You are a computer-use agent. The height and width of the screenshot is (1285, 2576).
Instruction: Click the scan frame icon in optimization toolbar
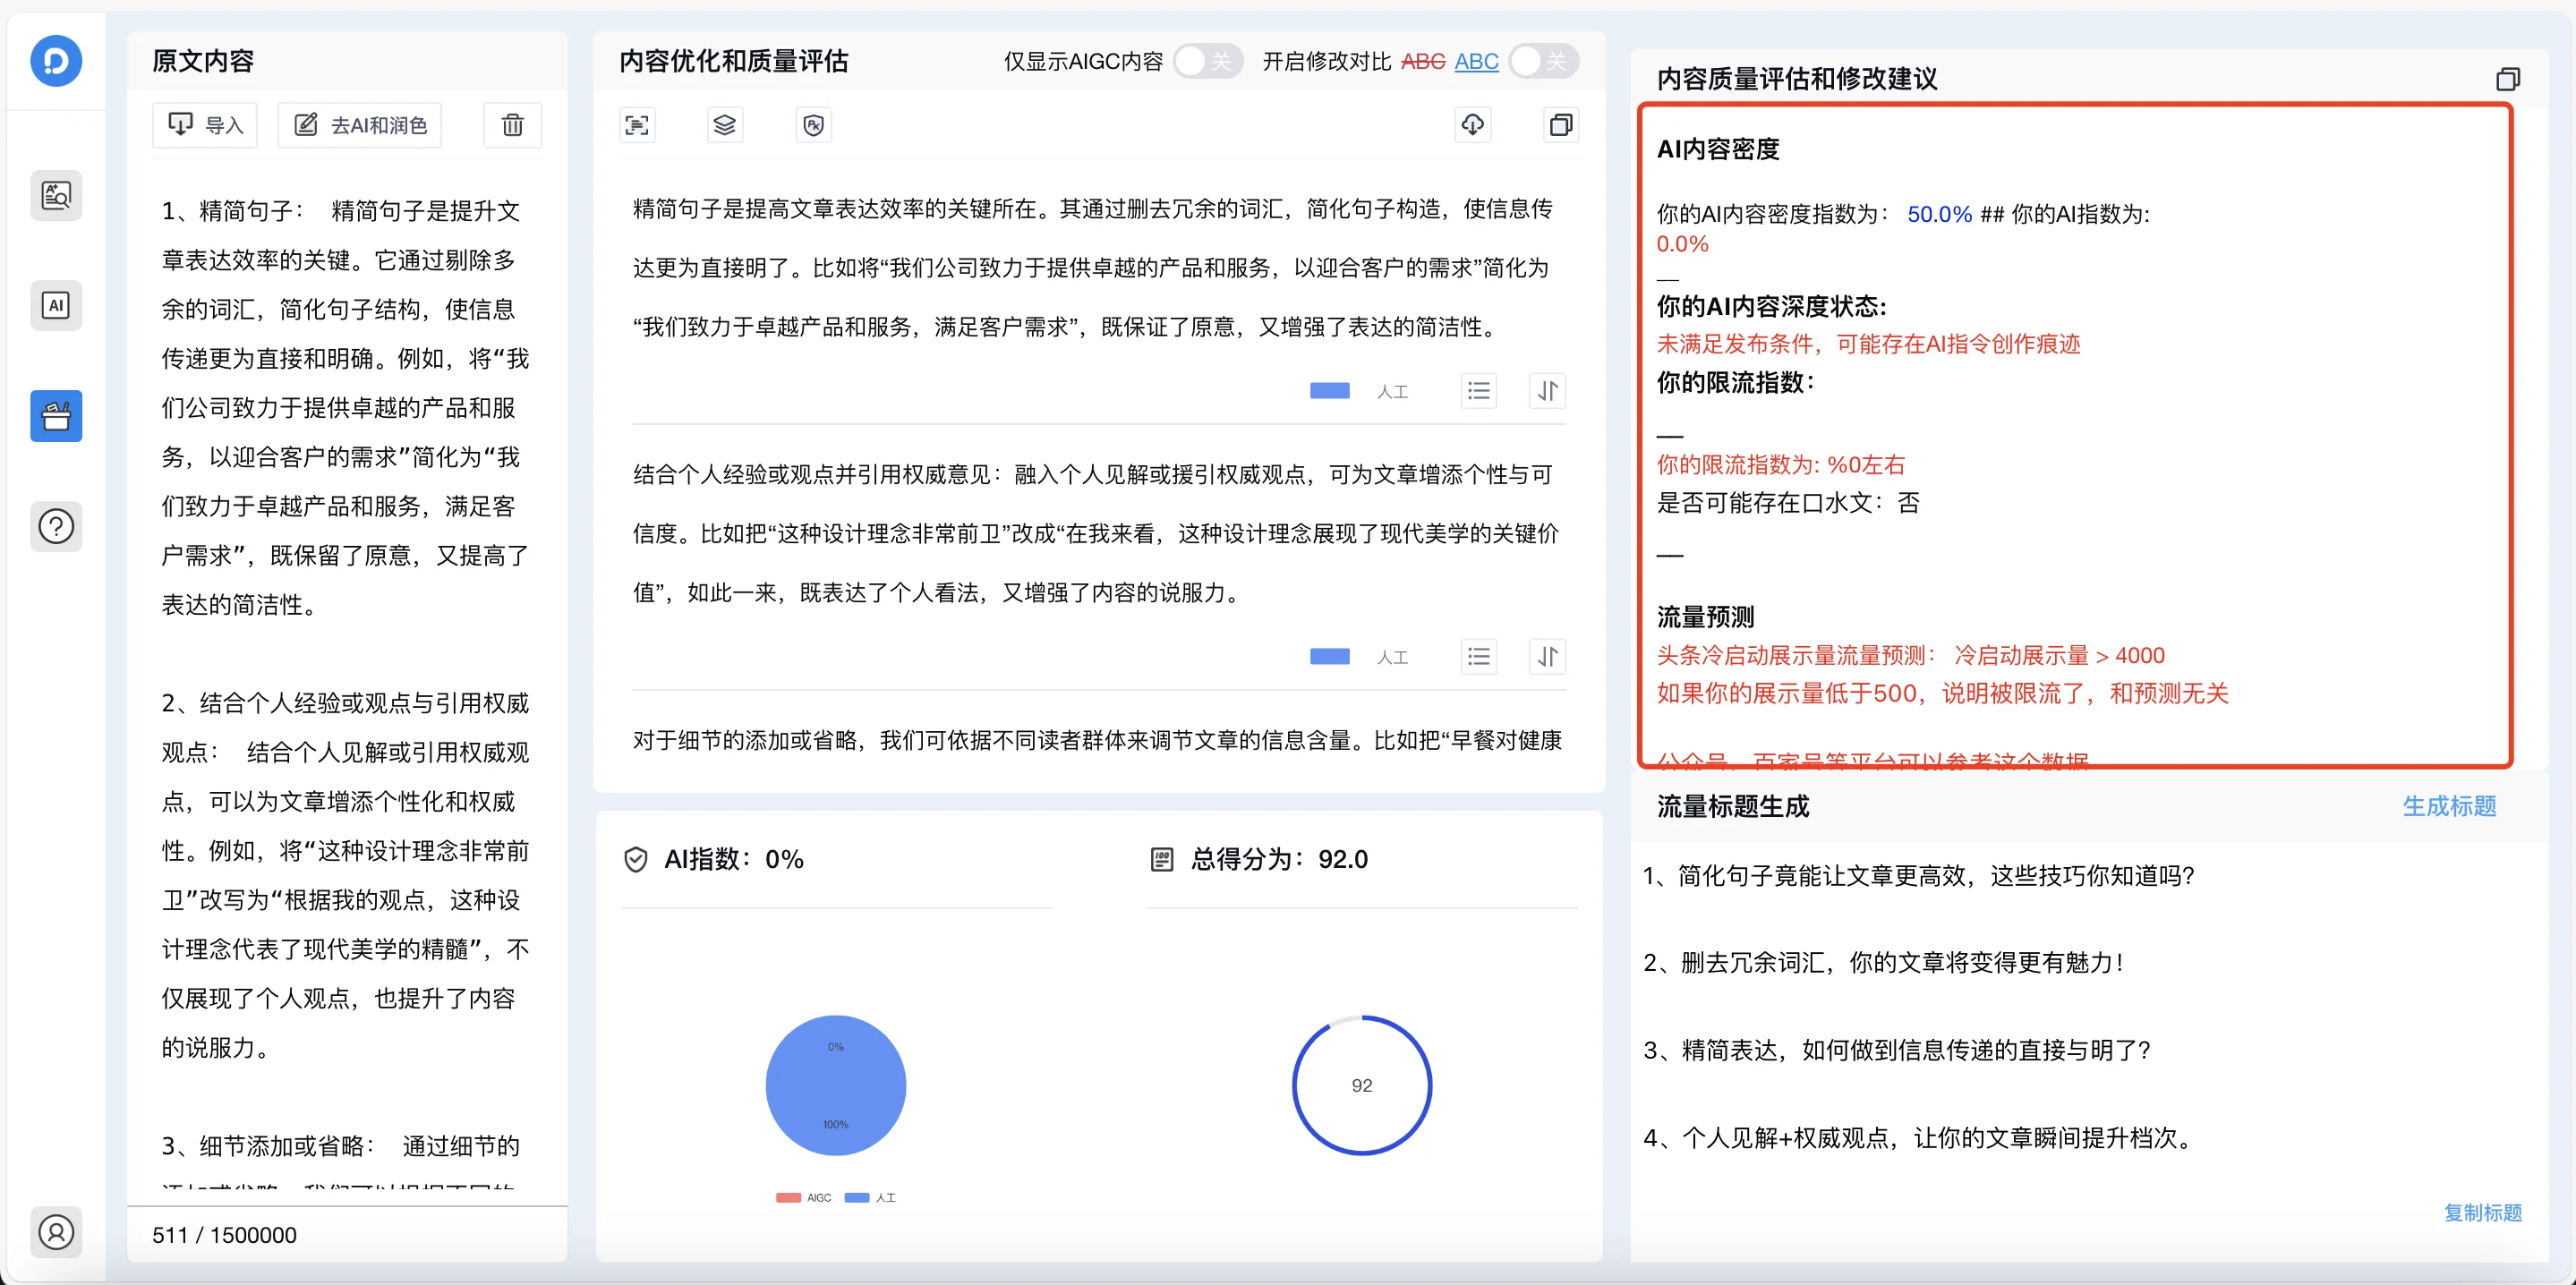637,125
